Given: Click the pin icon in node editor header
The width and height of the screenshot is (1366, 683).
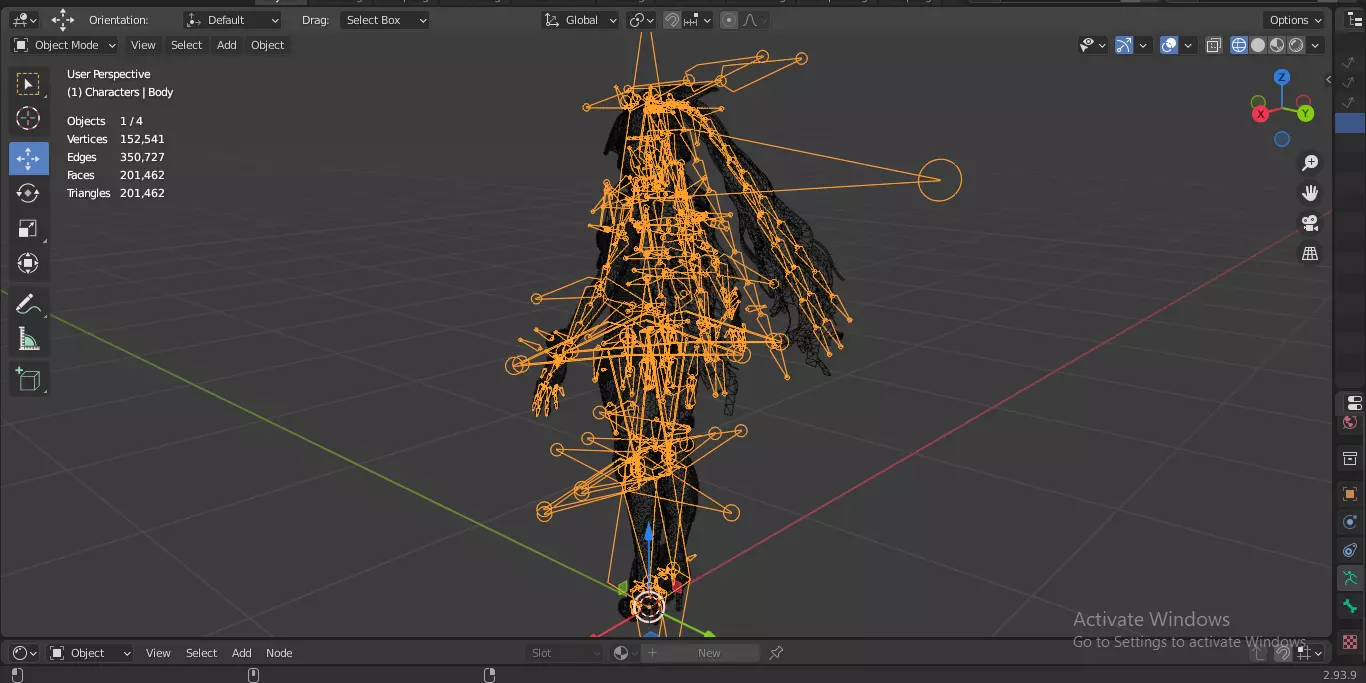Looking at the screenshot, I should coord(776,653).
